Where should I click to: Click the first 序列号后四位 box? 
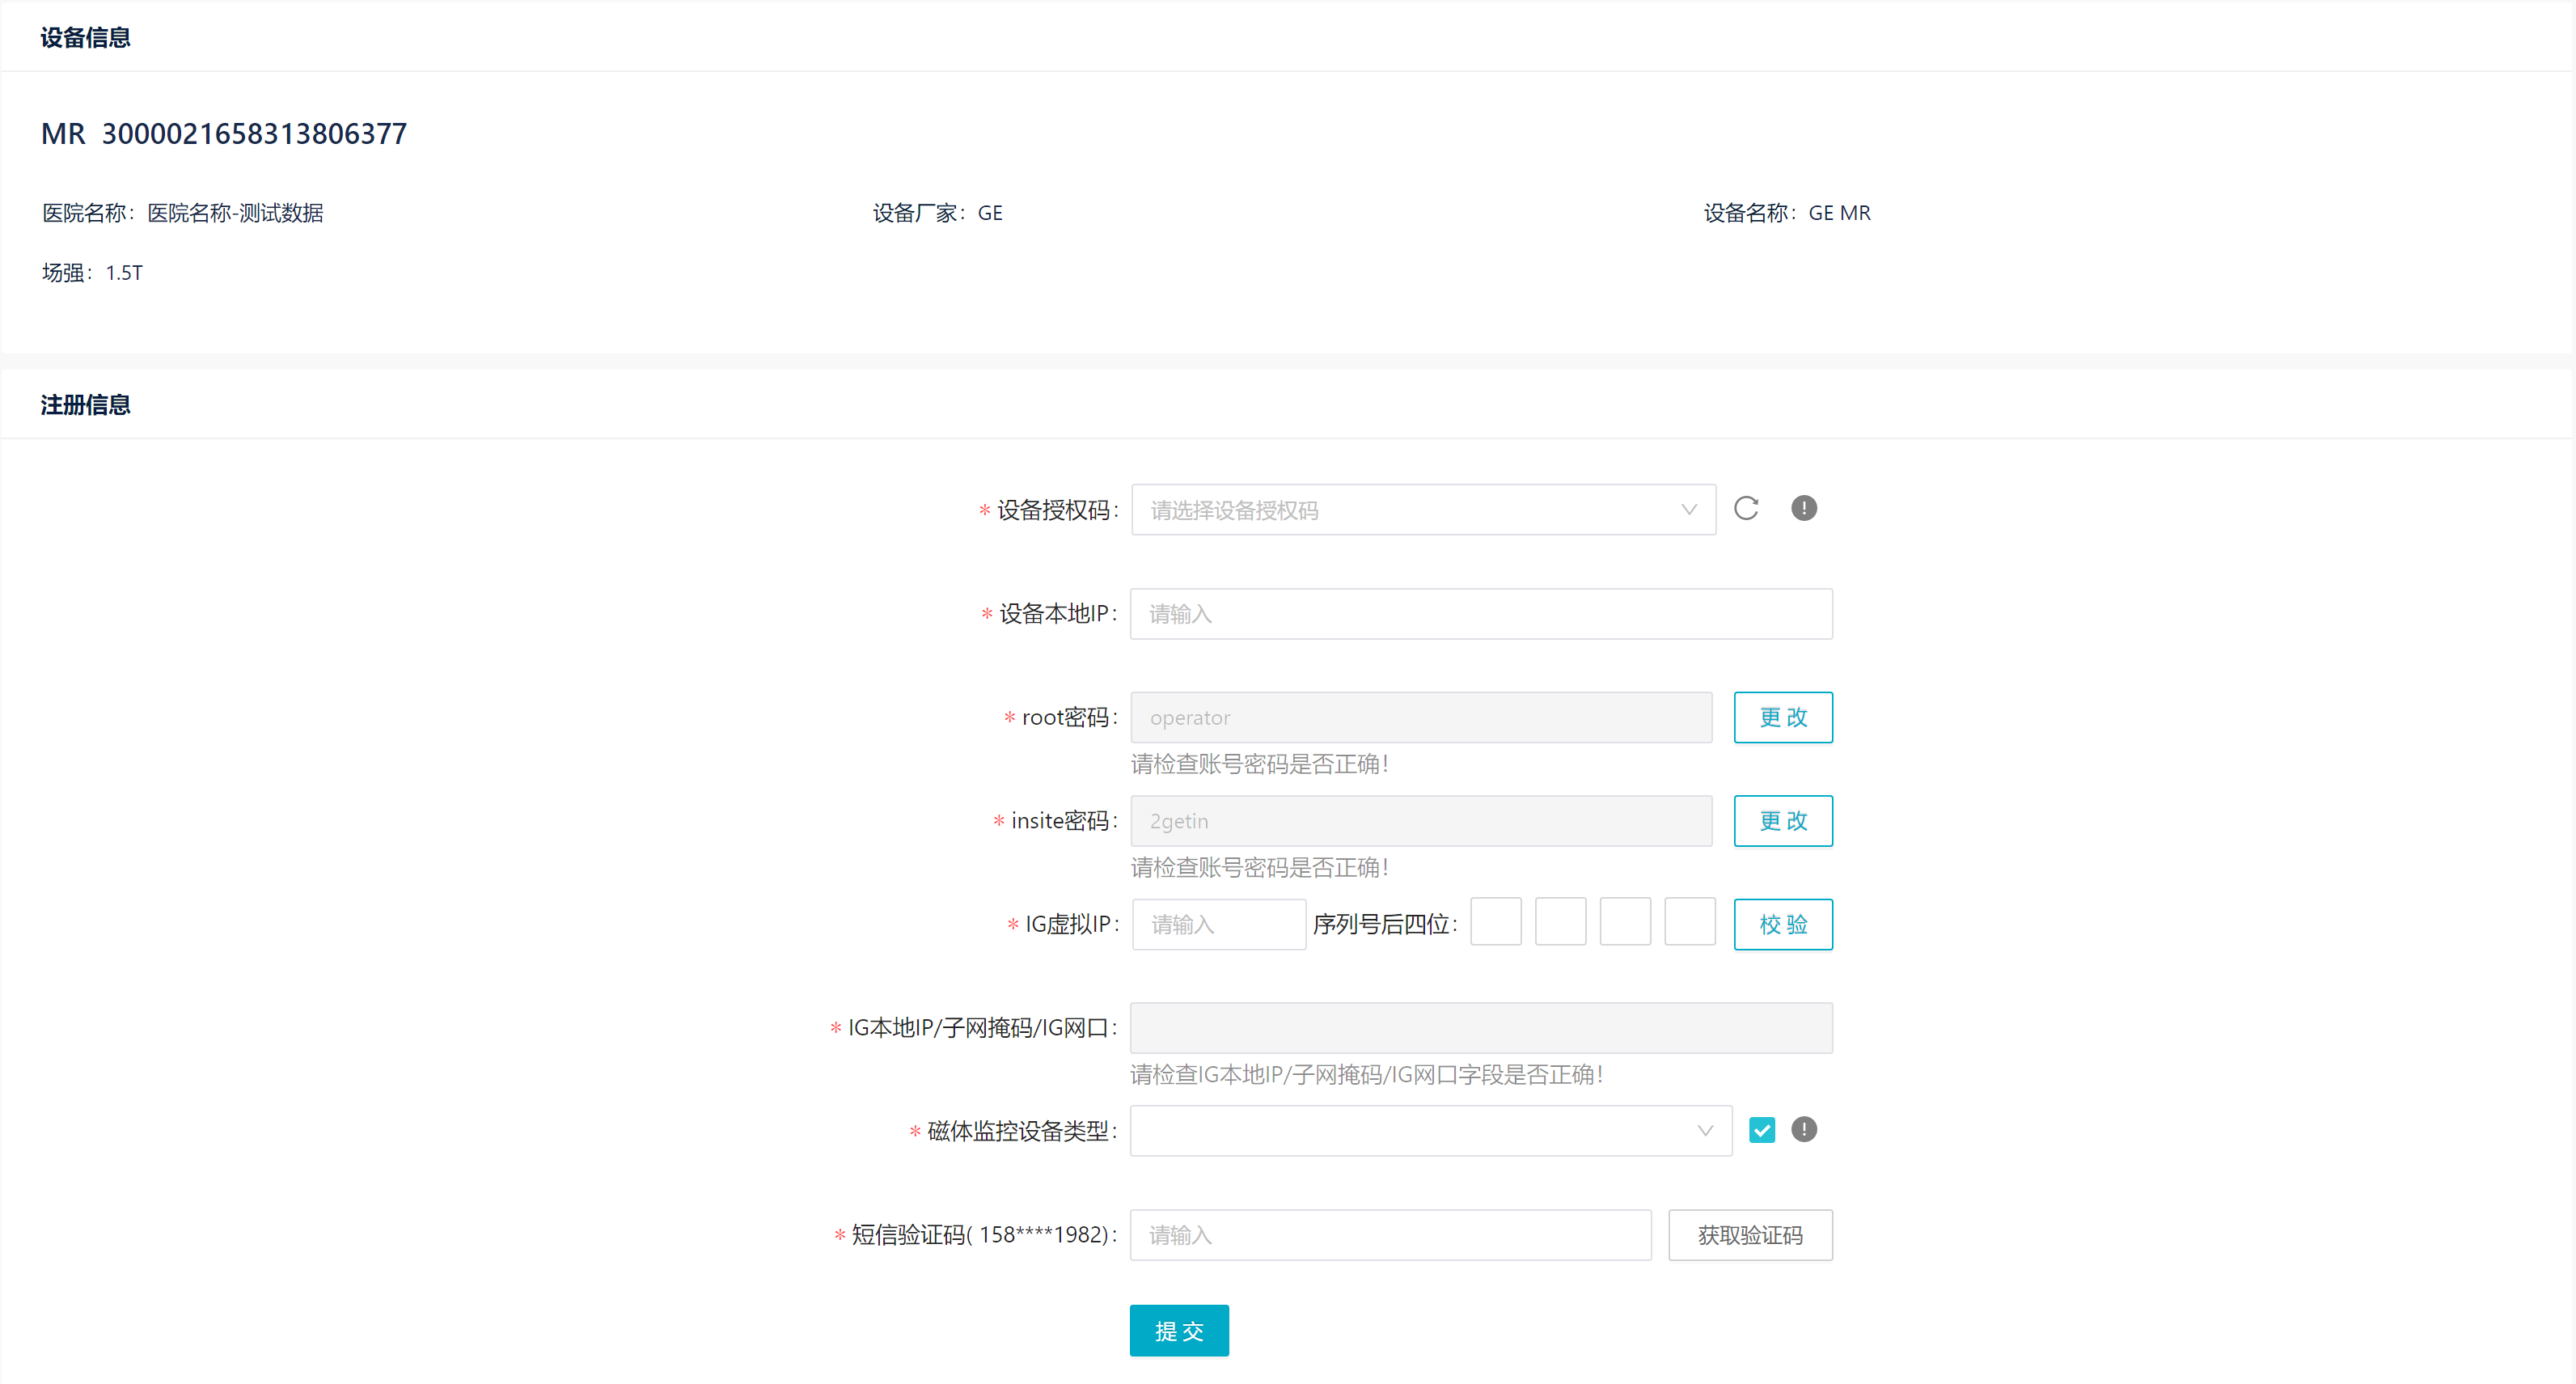pyautogui.click(x=1496, y=921)
